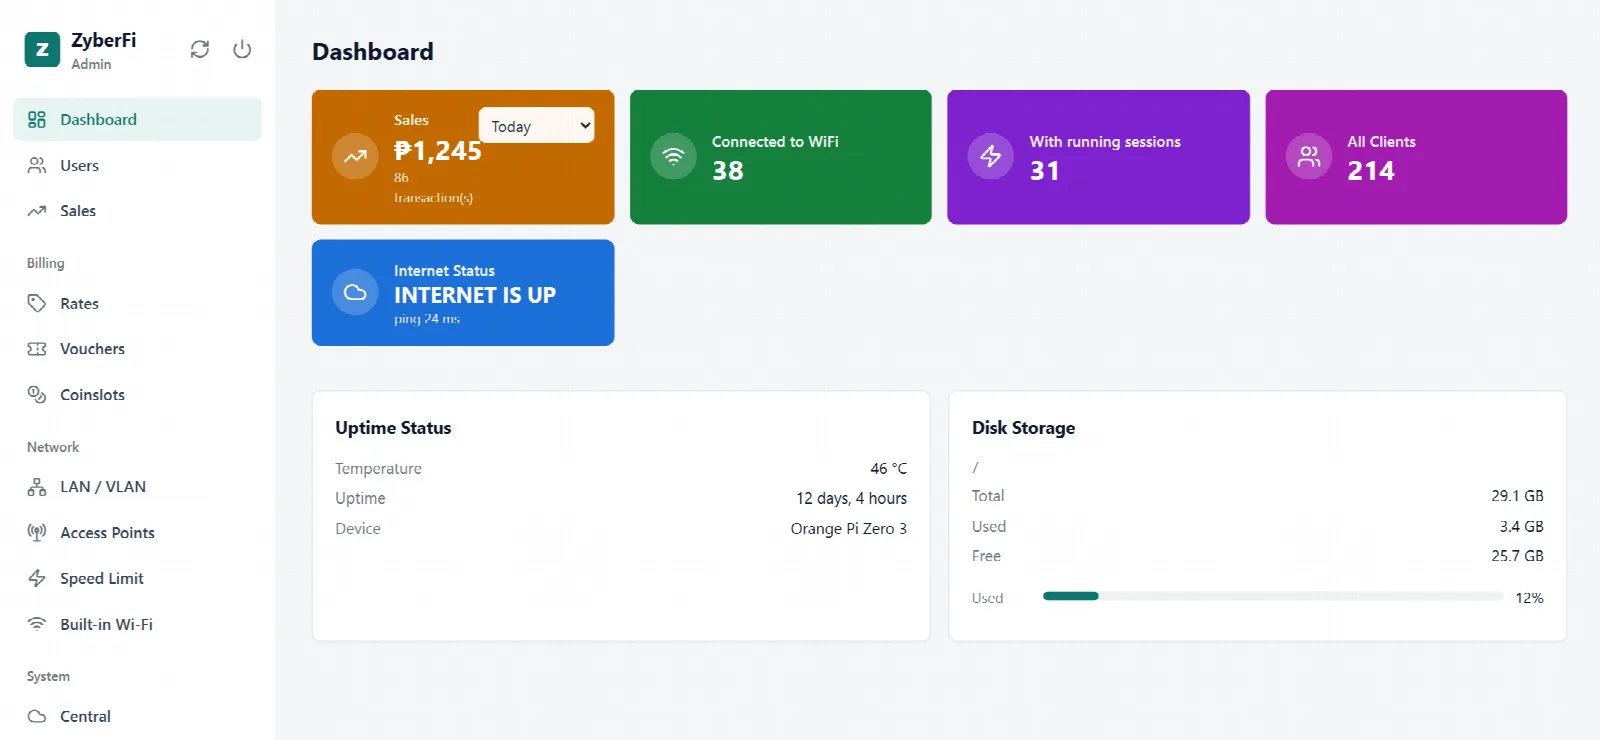Screen dimensions: 1600x740
Task: Click the power icon in sidebar header
Action: (x=242, y=49)
